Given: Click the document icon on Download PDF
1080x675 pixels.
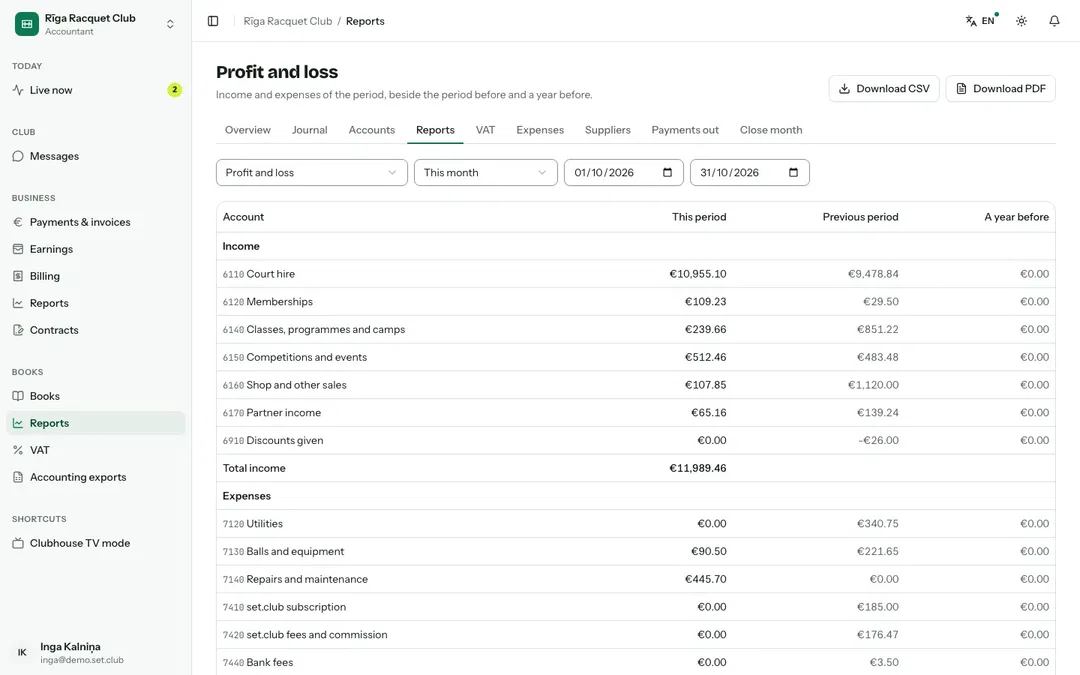Looking at the screenshot, I should tap(962, 89).
